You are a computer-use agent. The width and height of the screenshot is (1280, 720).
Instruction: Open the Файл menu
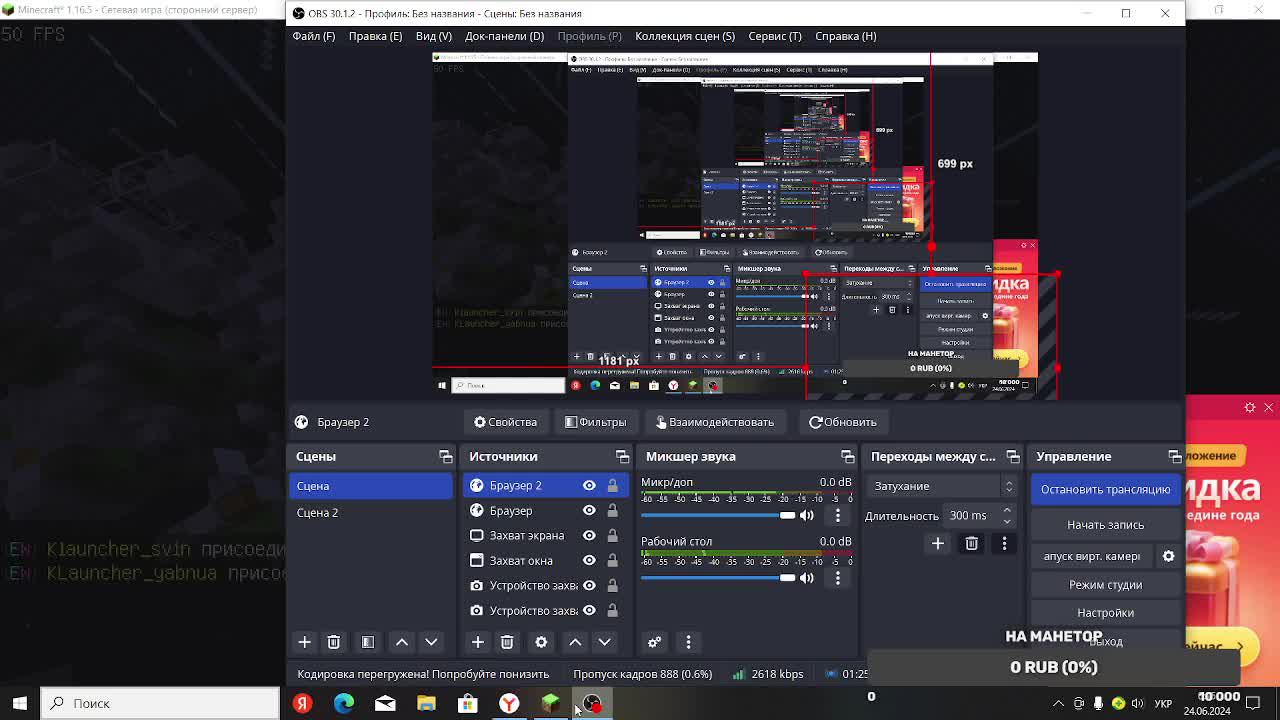pyautogui.click(x=314, y=36)
